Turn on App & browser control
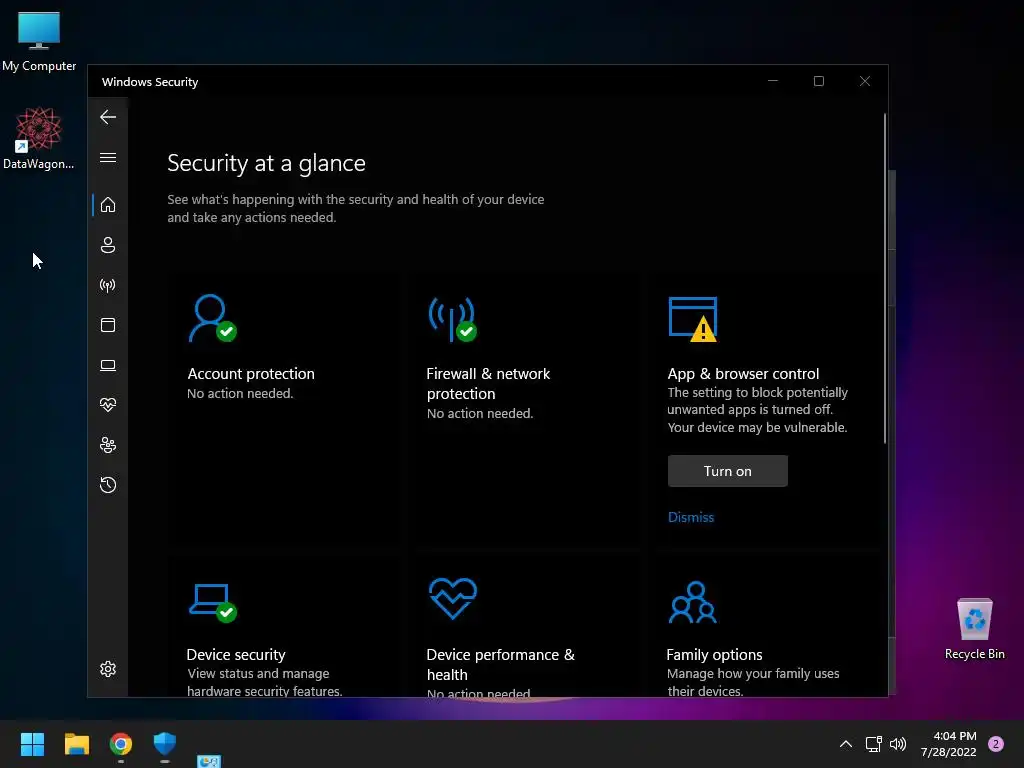The height and width of the screenshot is (768, 1024). click(x=728, y=471)
